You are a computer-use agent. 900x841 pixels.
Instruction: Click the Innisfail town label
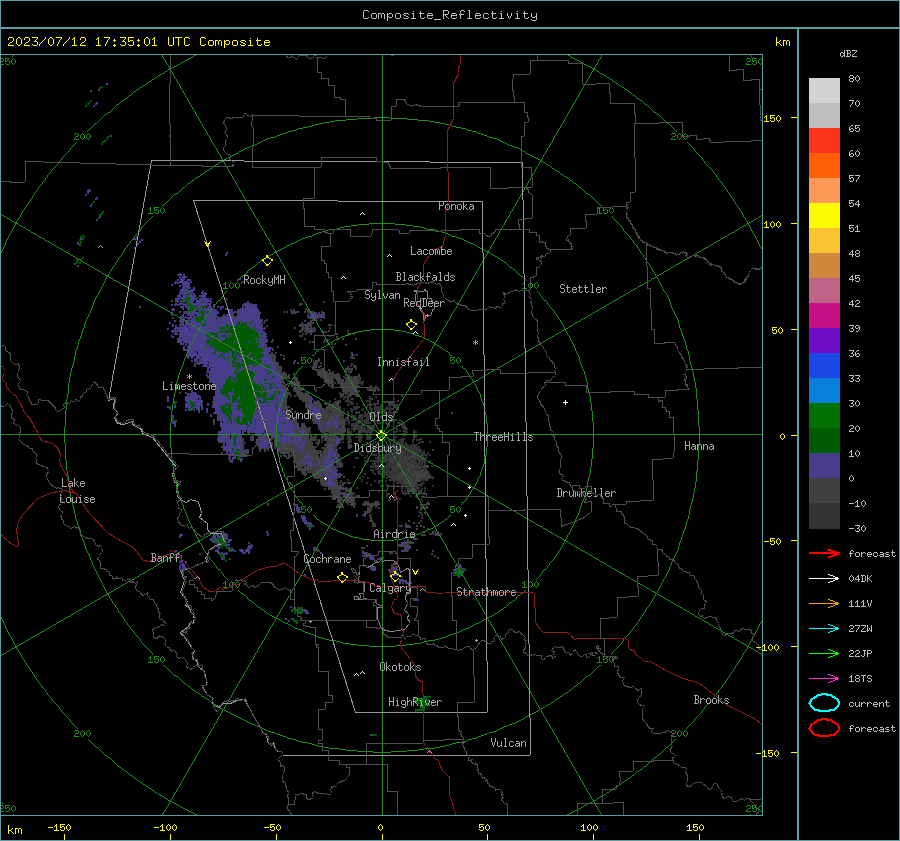403,362
